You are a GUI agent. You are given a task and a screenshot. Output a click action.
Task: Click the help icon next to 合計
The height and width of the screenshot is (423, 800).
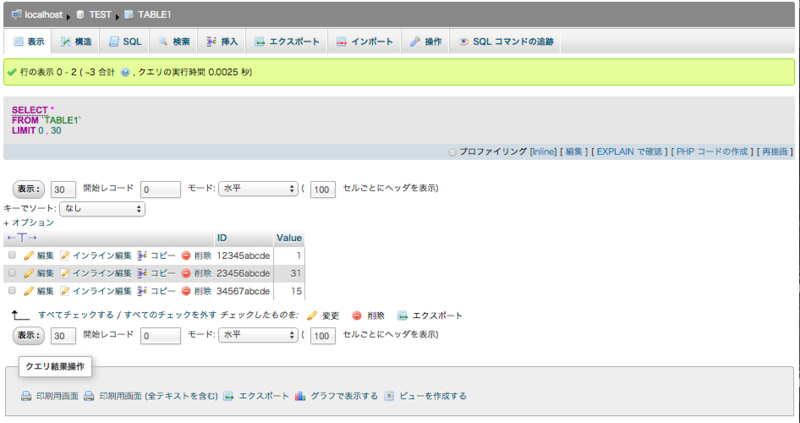coord(125,72)
